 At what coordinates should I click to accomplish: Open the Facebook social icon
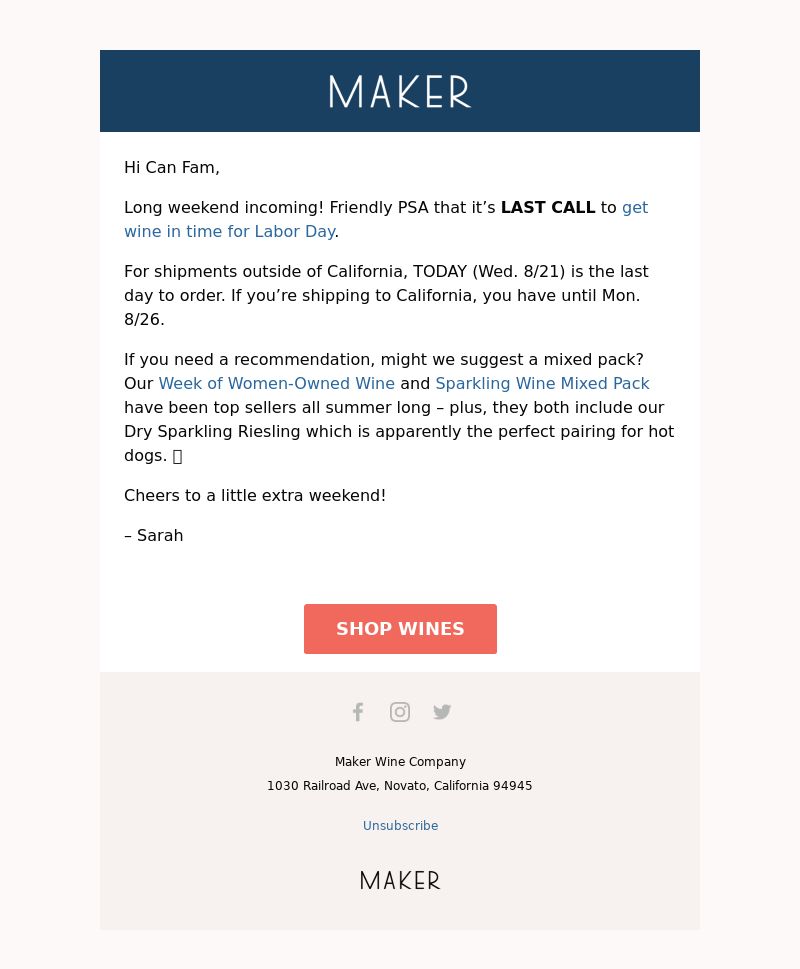click(x=358, y=712)
